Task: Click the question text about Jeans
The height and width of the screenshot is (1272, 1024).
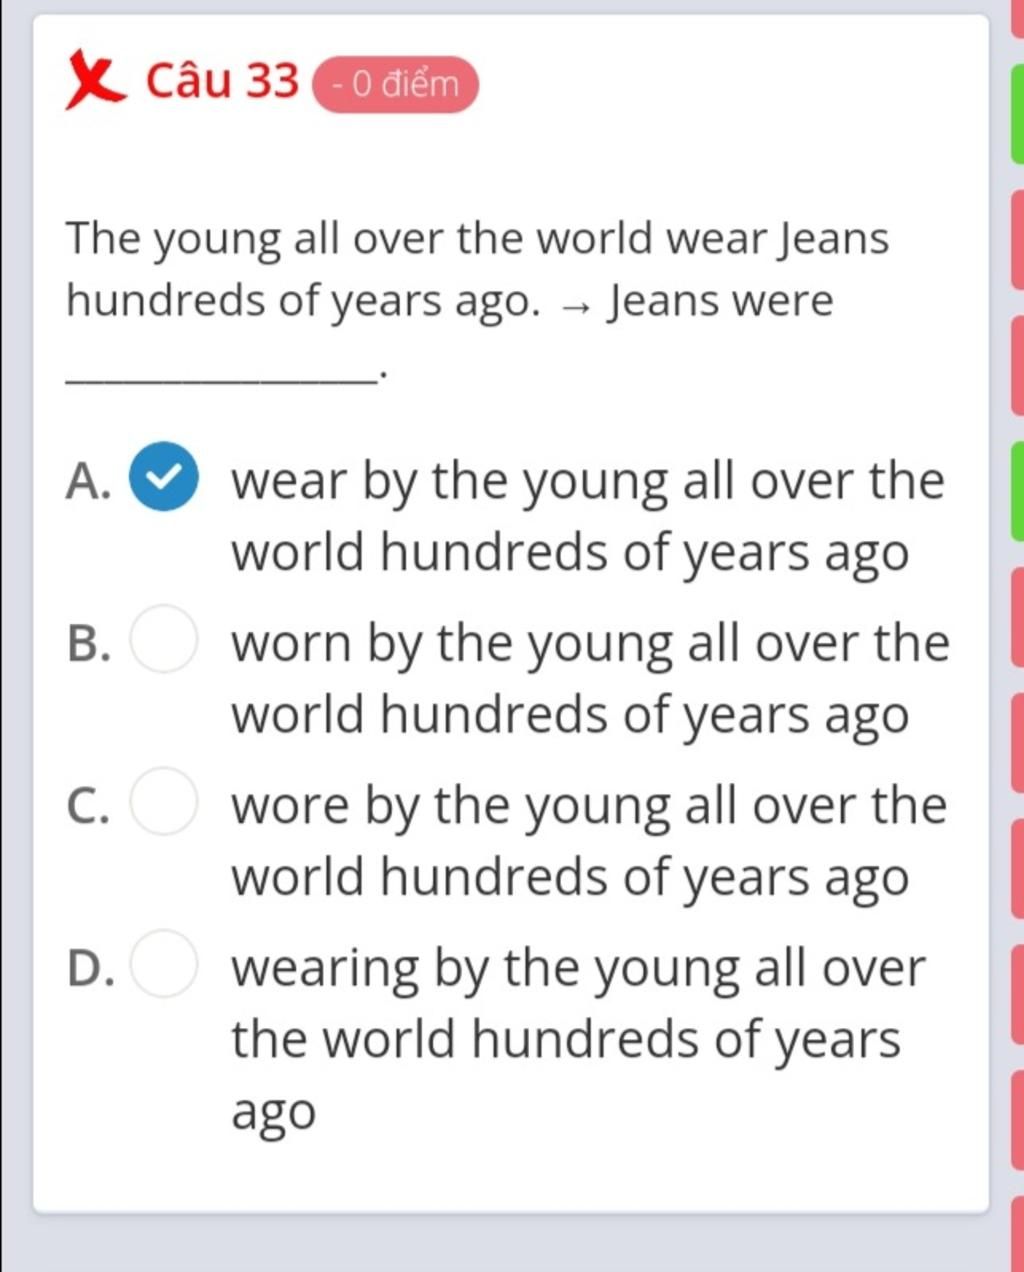Action: [x=477, y=269]
